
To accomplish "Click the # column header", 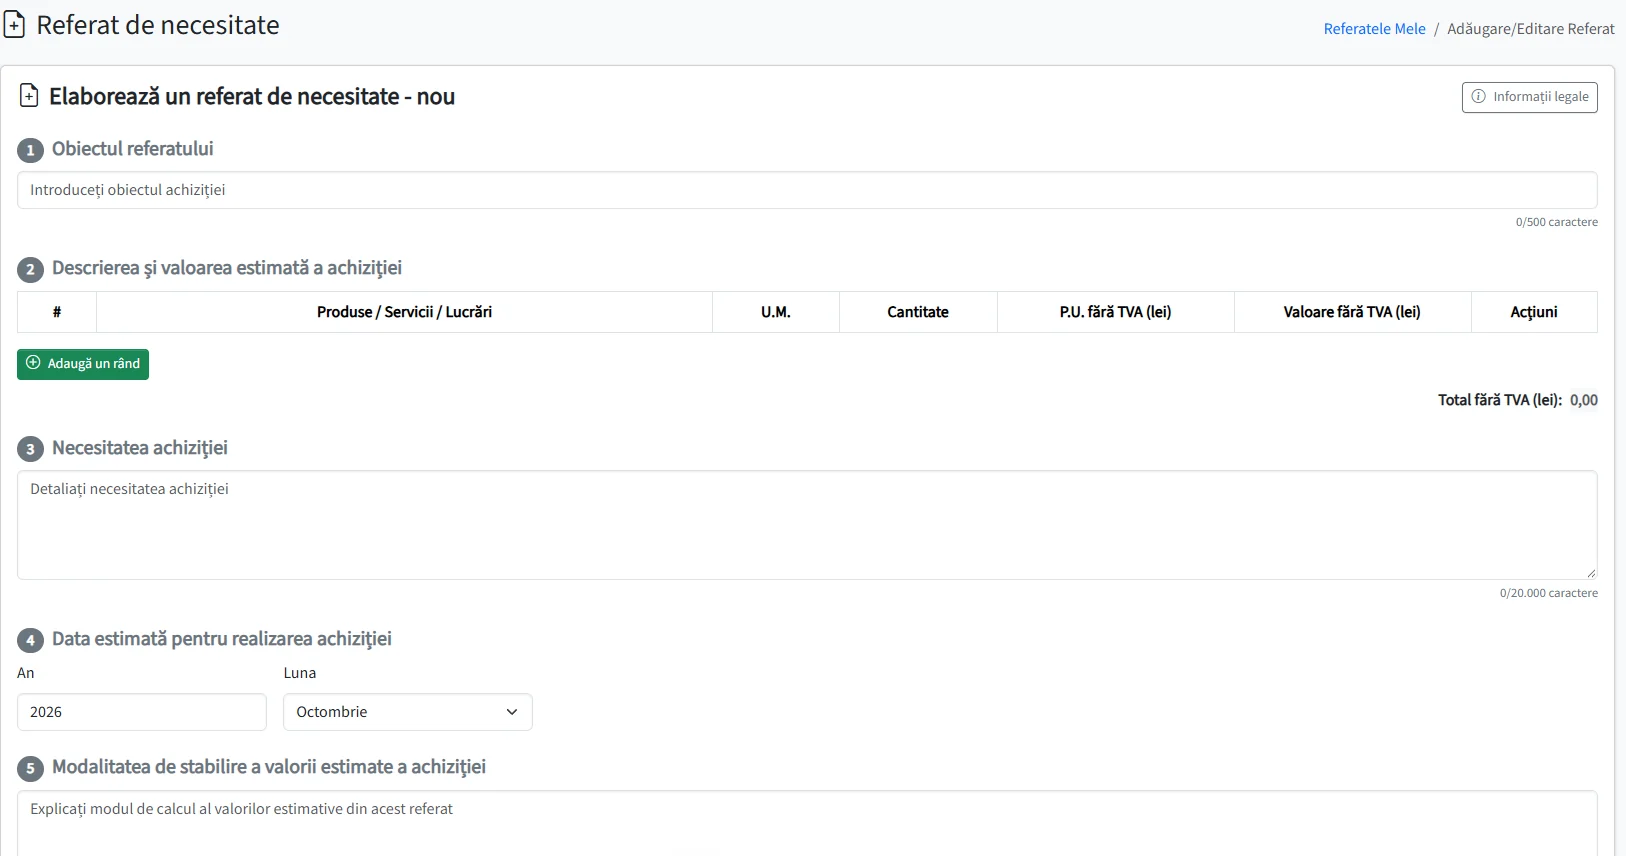I will tap(57, 312).
